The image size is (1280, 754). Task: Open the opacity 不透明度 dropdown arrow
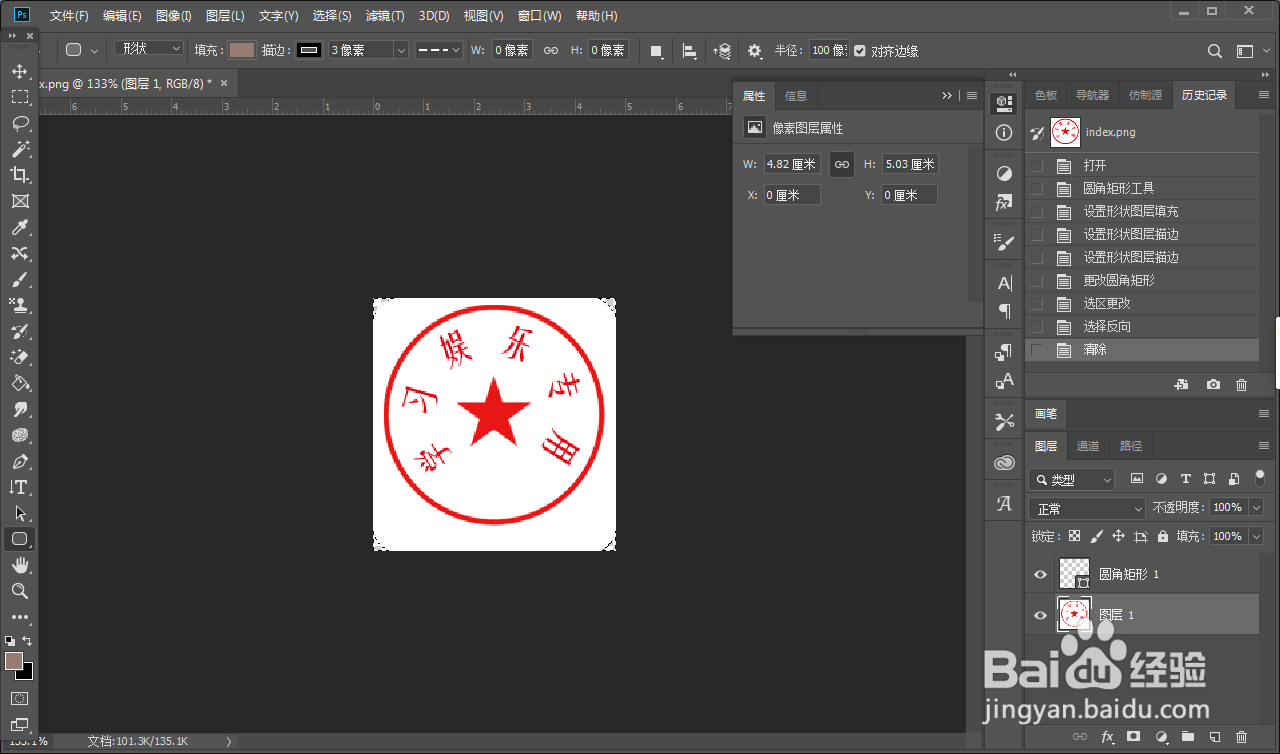pyautogui.click(x=1256, y=508)
